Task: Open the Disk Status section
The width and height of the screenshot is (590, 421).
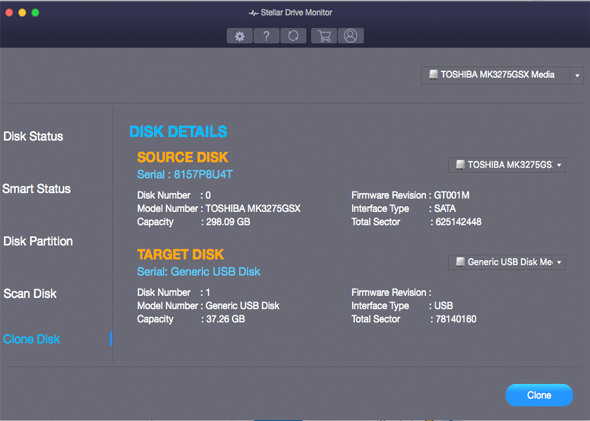Action: tap(33, 136)
